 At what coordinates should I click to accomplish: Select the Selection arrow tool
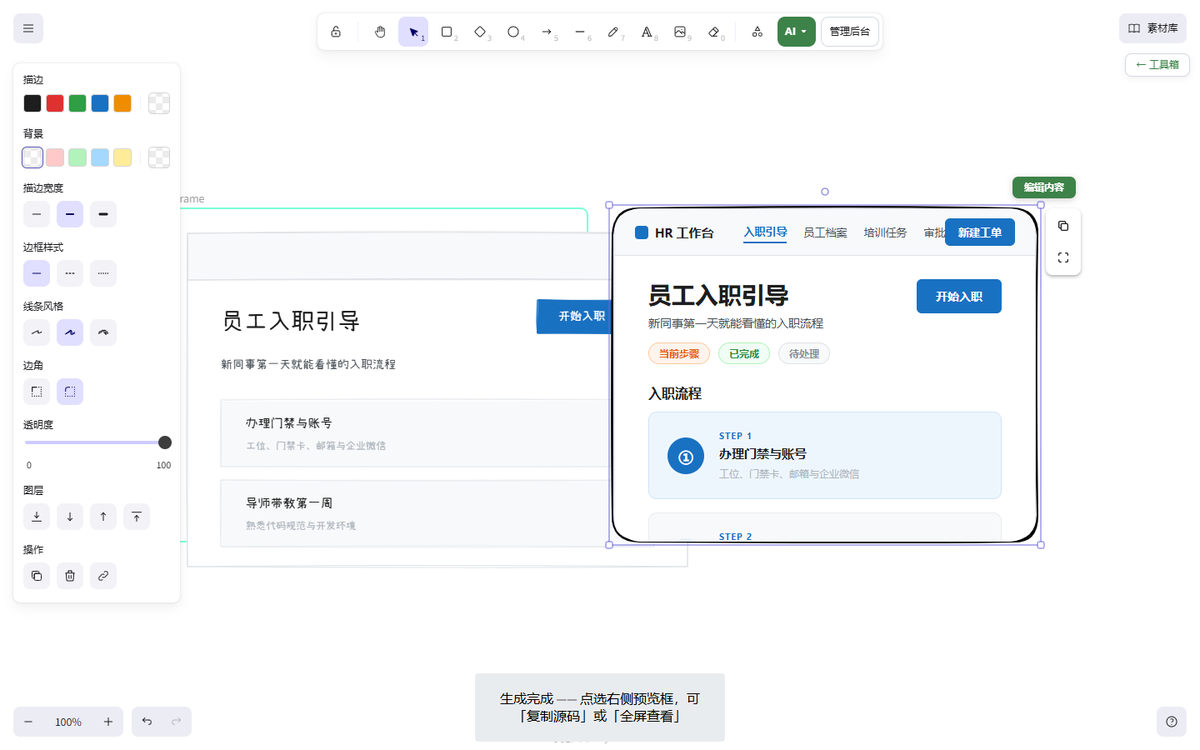point(414,32)
